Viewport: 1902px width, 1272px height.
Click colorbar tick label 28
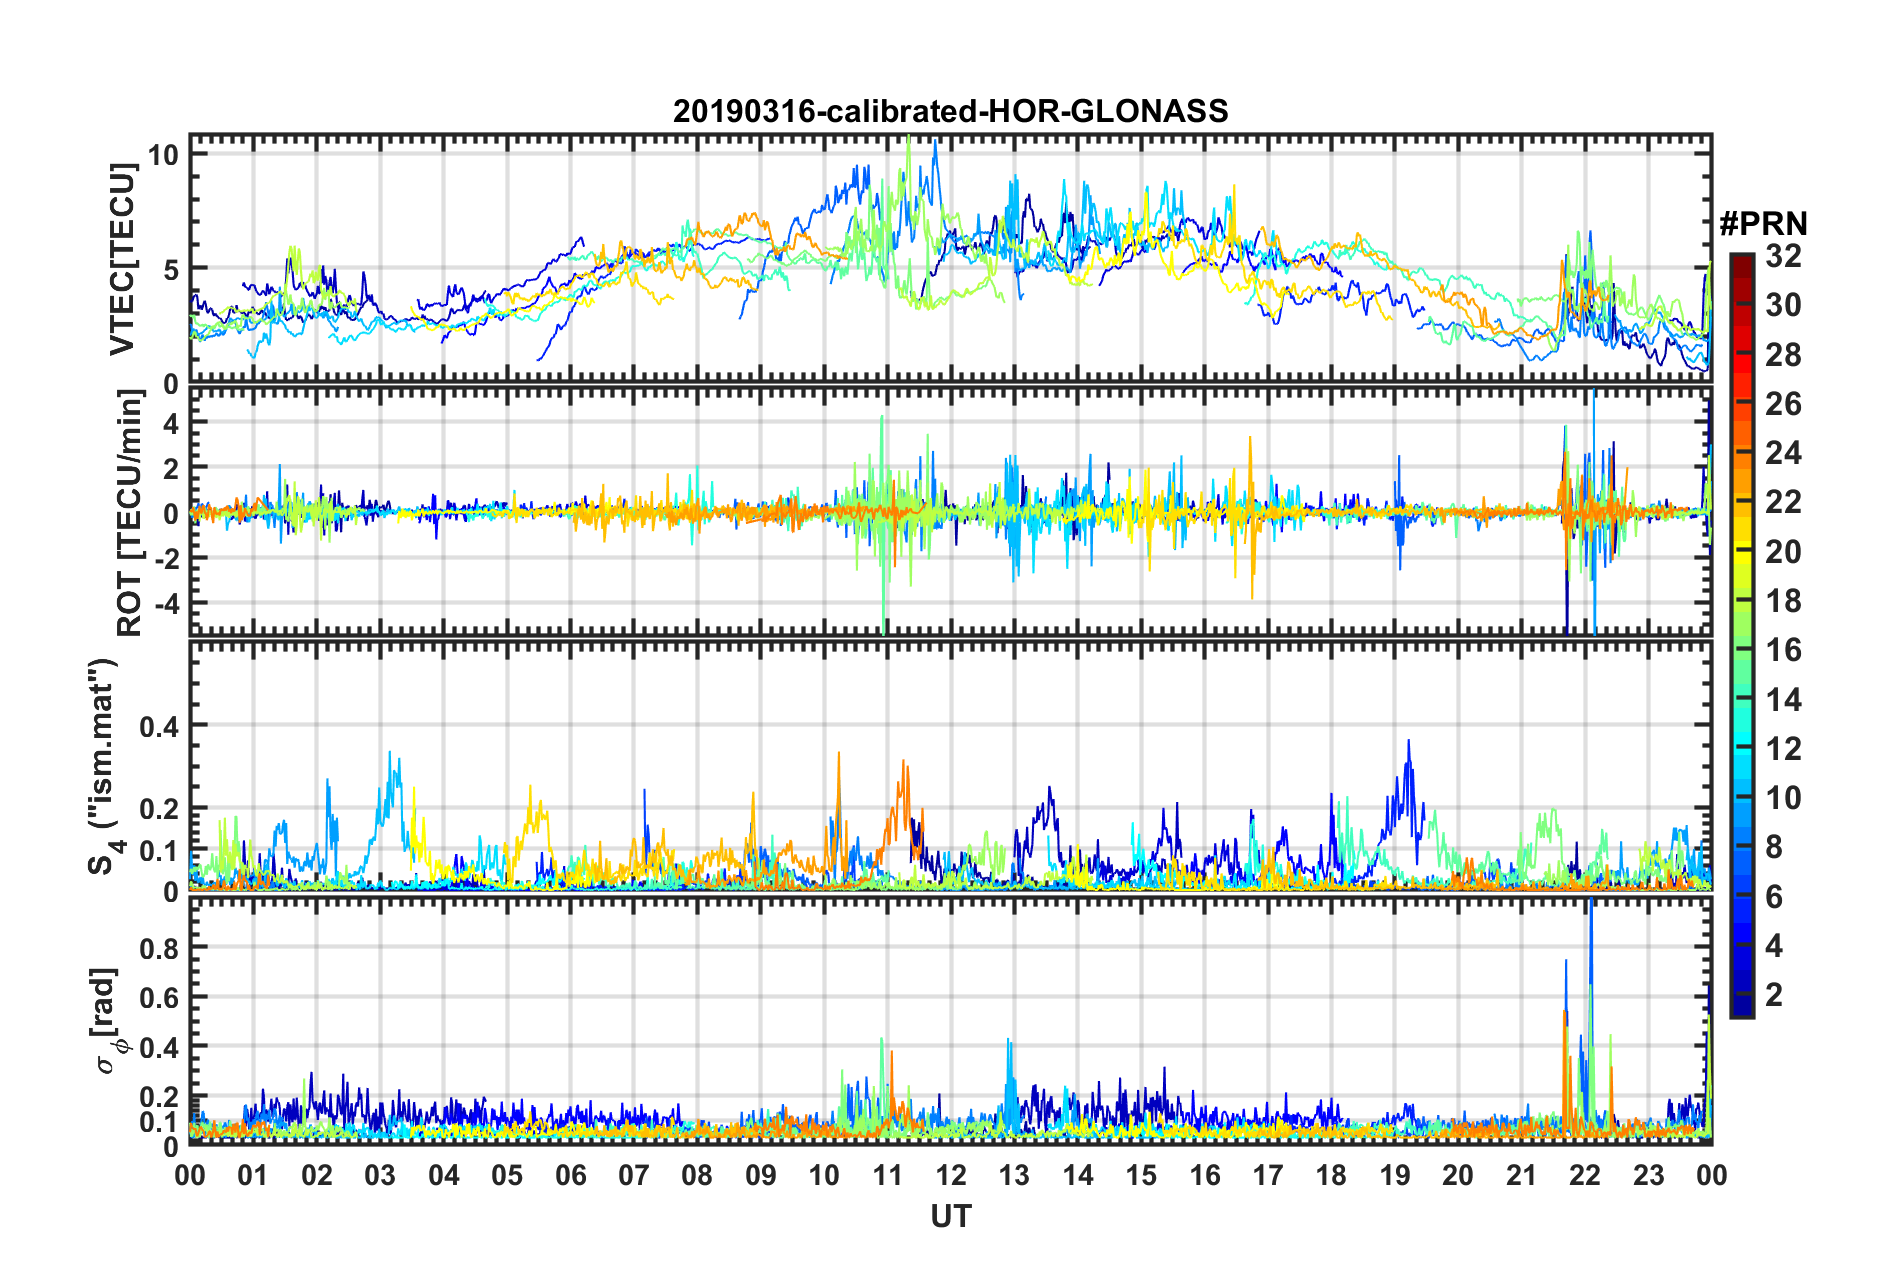[1783, 355]
